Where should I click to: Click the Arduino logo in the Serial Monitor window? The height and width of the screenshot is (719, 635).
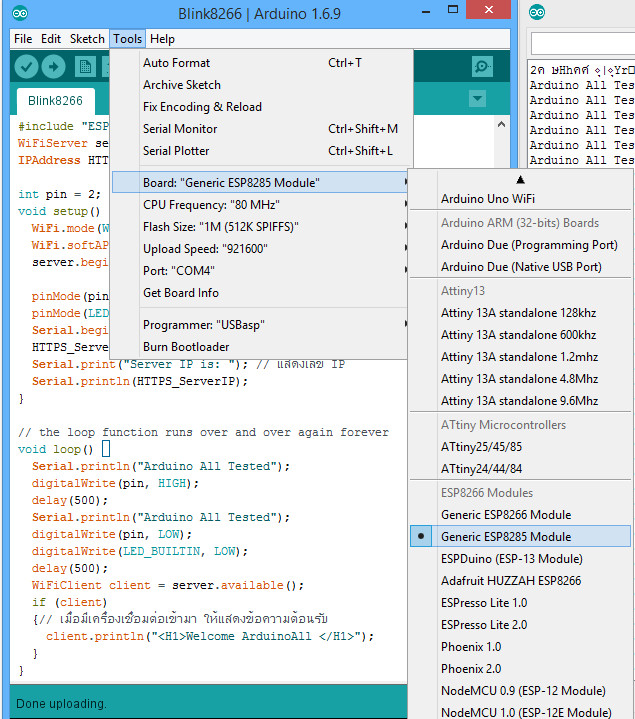pyautogui.click(x=537, y=12)
